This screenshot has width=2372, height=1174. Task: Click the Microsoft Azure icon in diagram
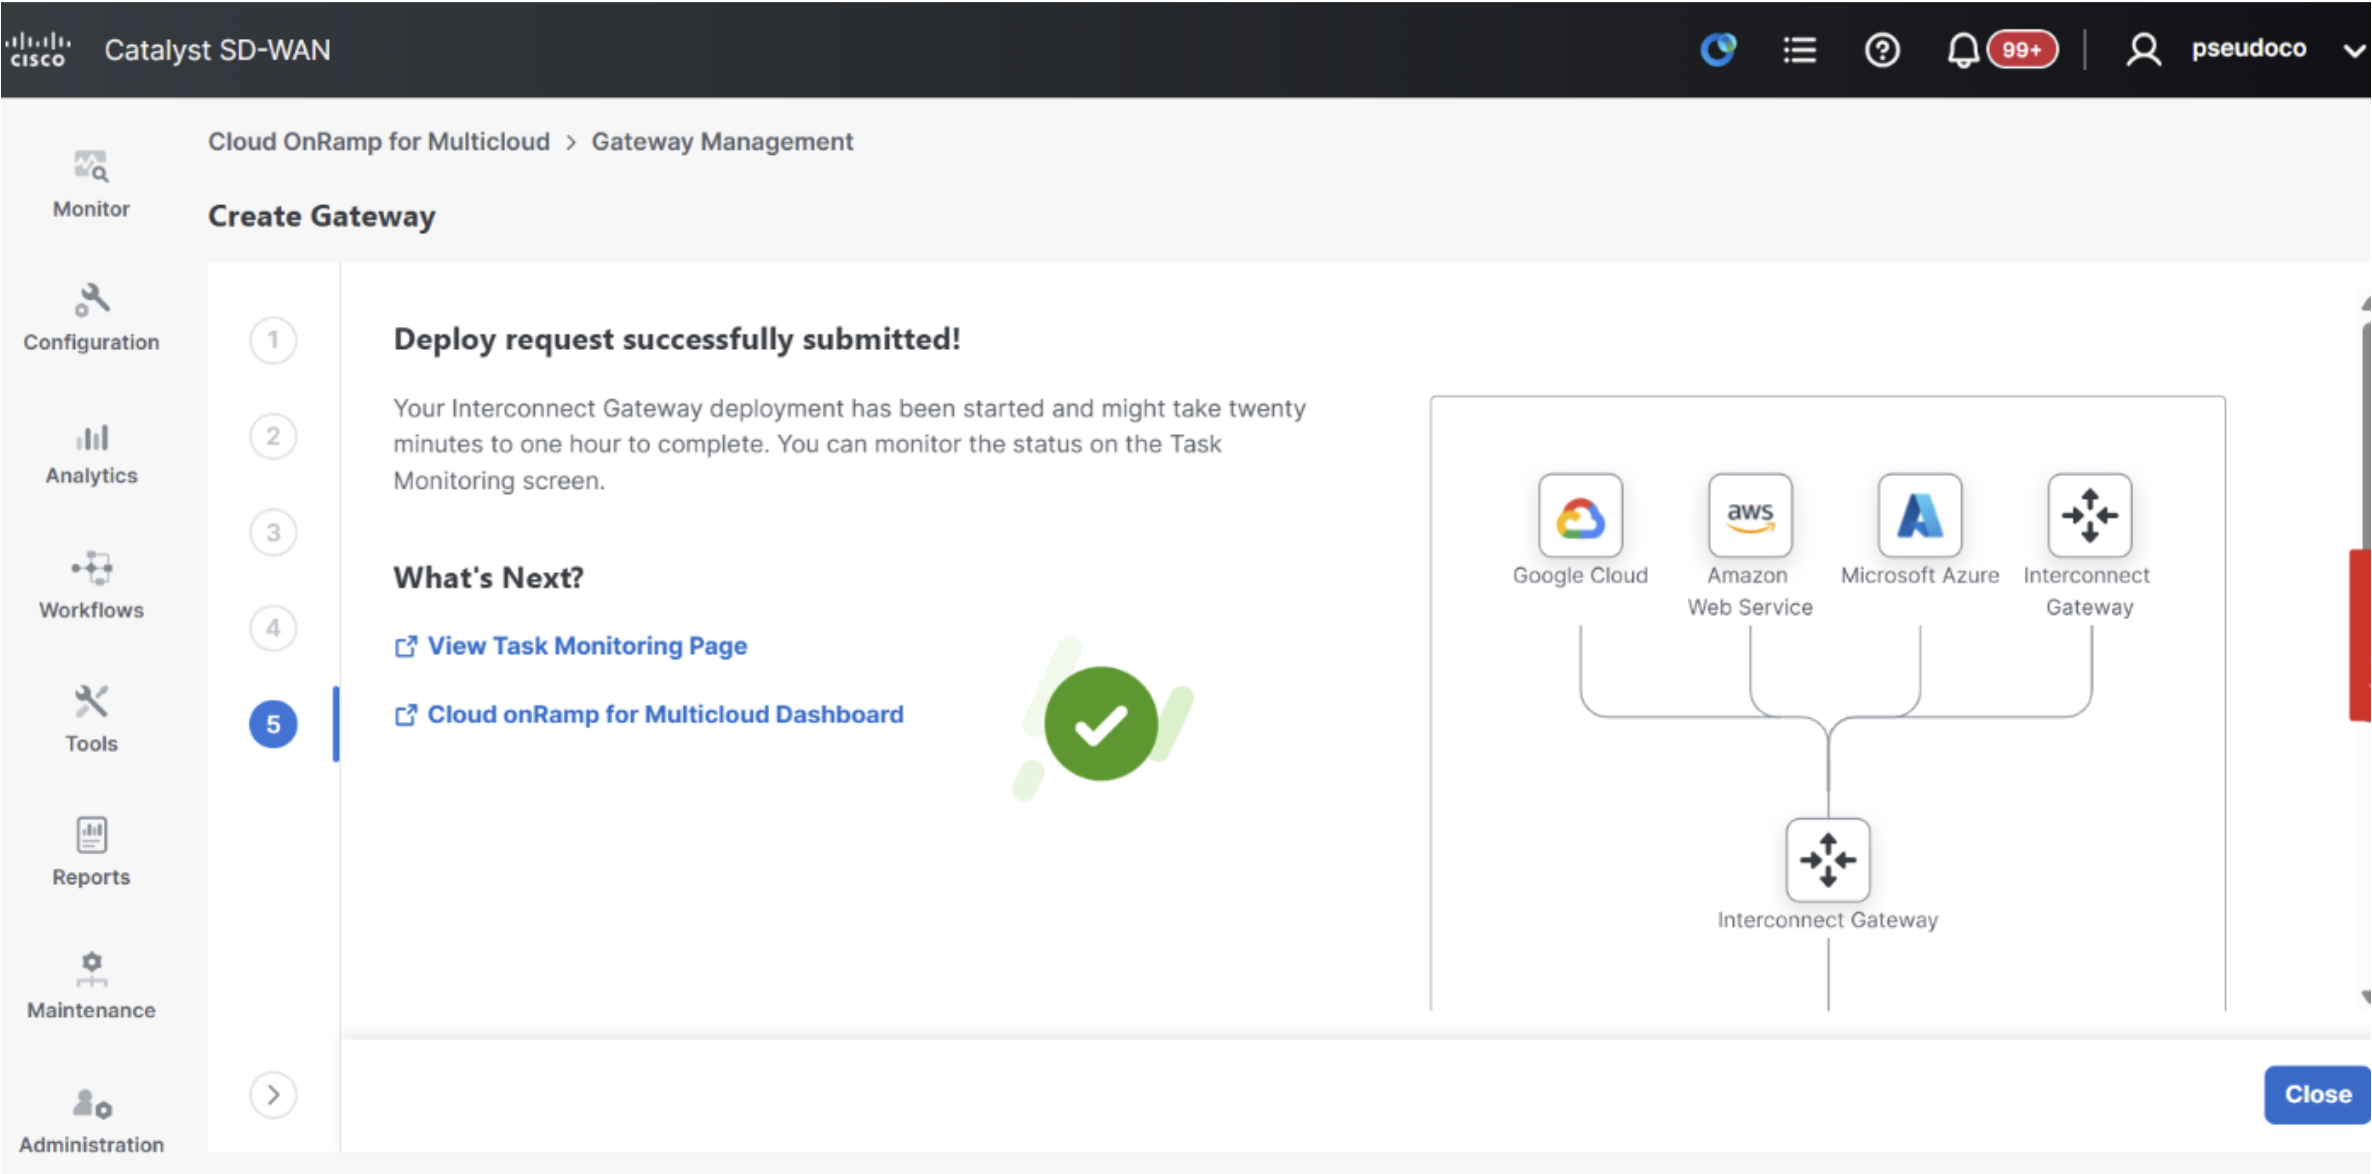pyautogui.click(x=1919, y=515)
